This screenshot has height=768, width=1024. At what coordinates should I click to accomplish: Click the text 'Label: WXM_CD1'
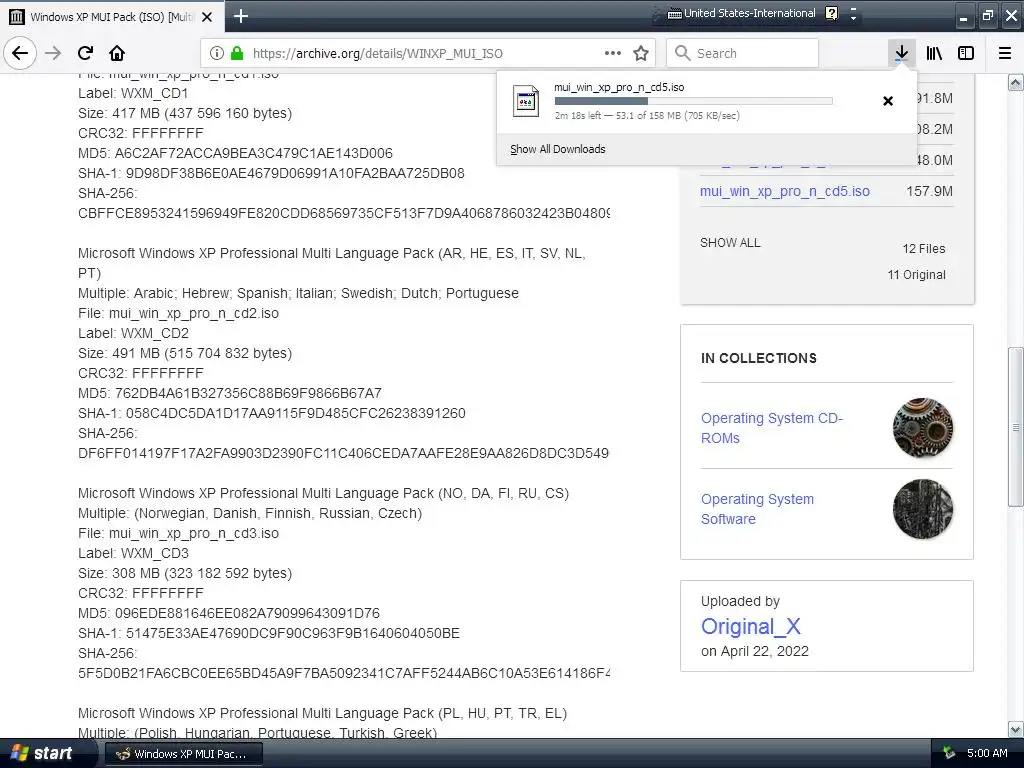(133, 93)
